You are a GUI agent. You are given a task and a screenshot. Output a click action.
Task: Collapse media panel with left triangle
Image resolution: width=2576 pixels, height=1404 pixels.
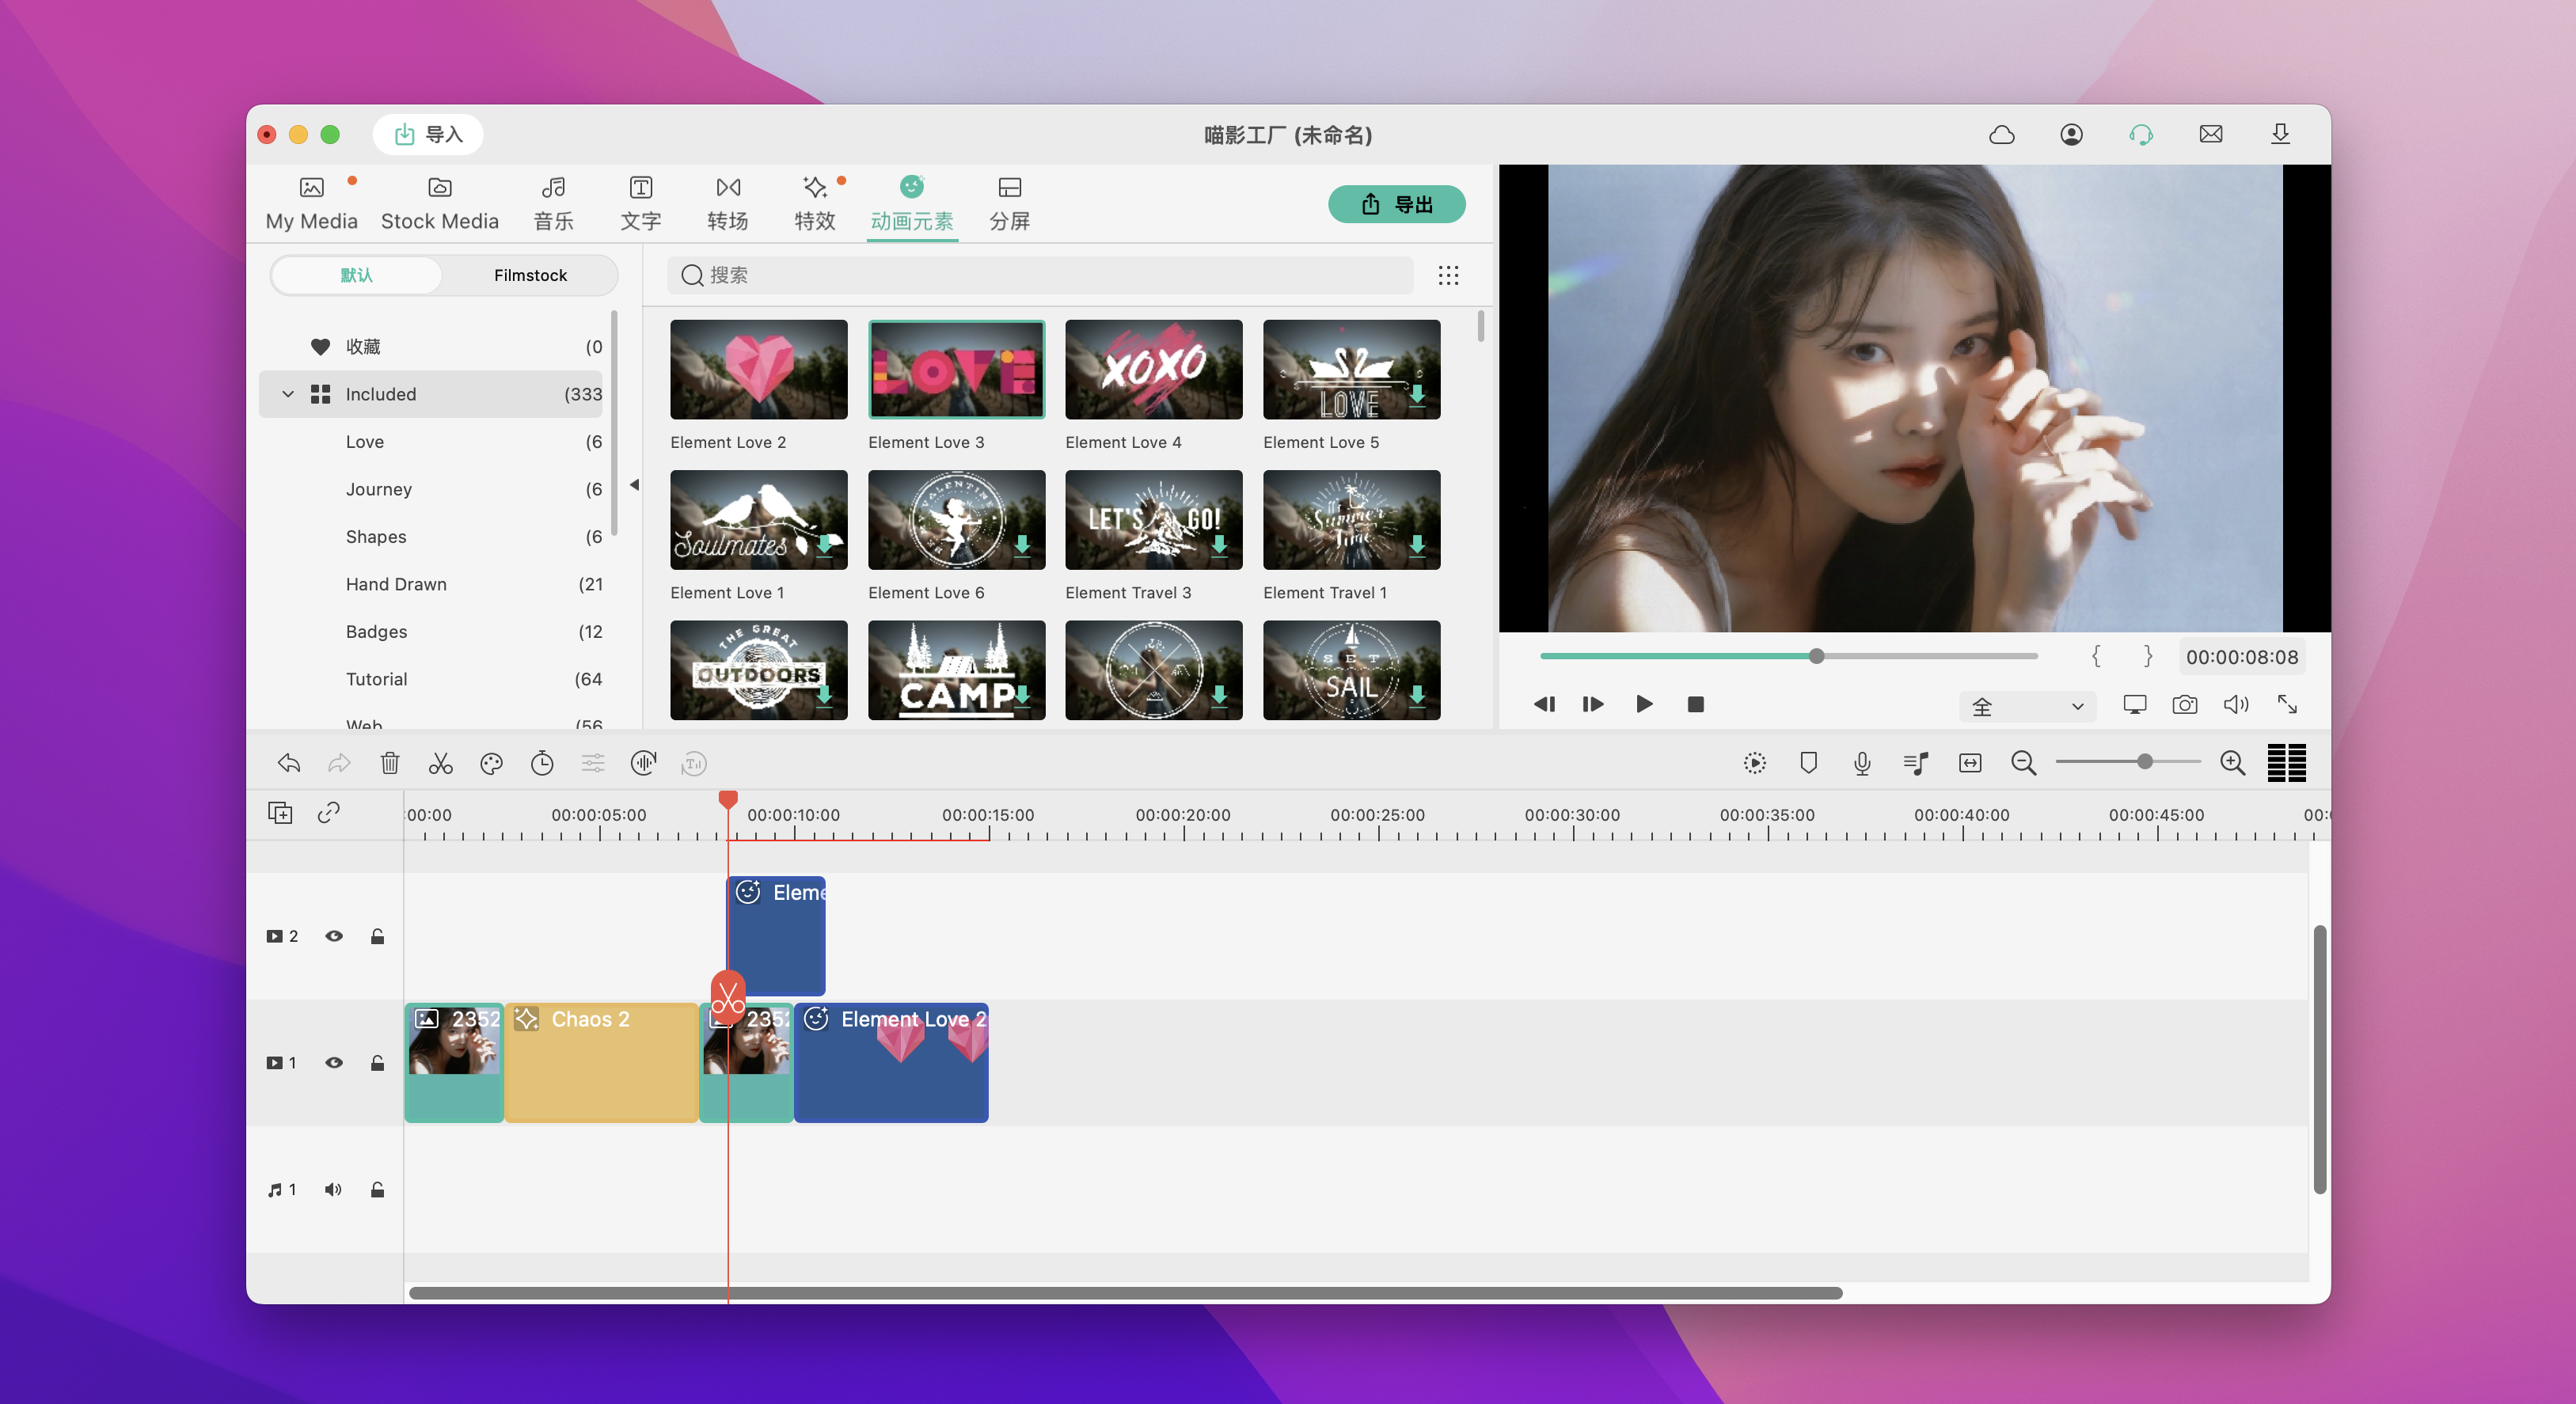pyautogui.click(x=634, y=485)
